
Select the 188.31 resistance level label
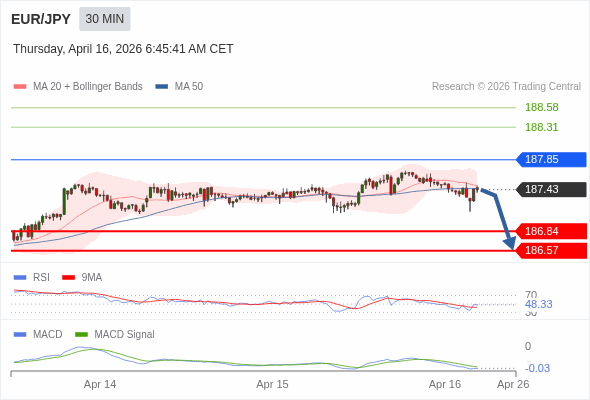[541, 127]
